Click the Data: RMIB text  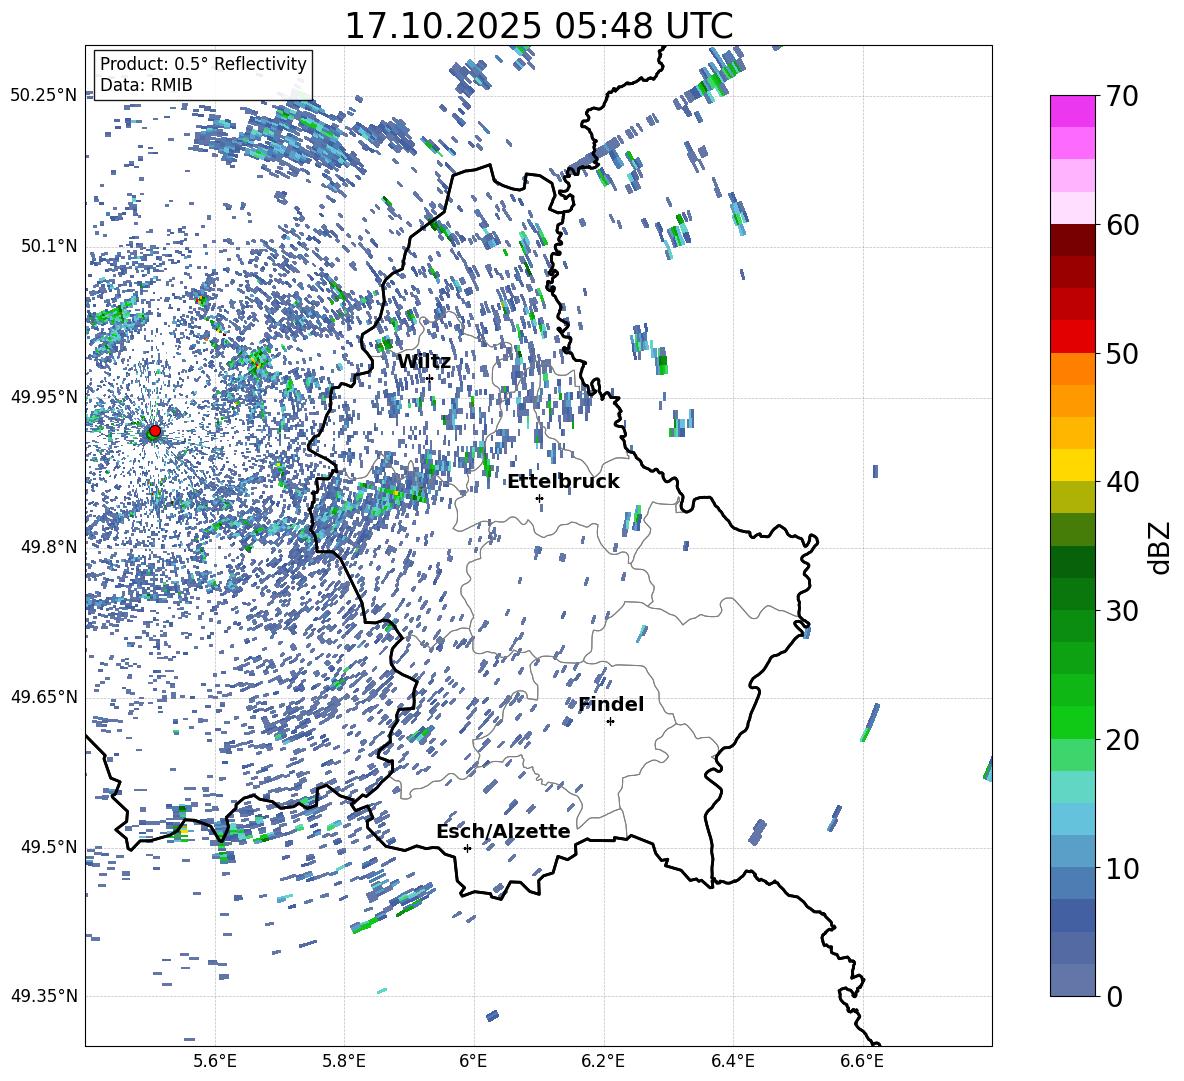[x=146, y=85]
